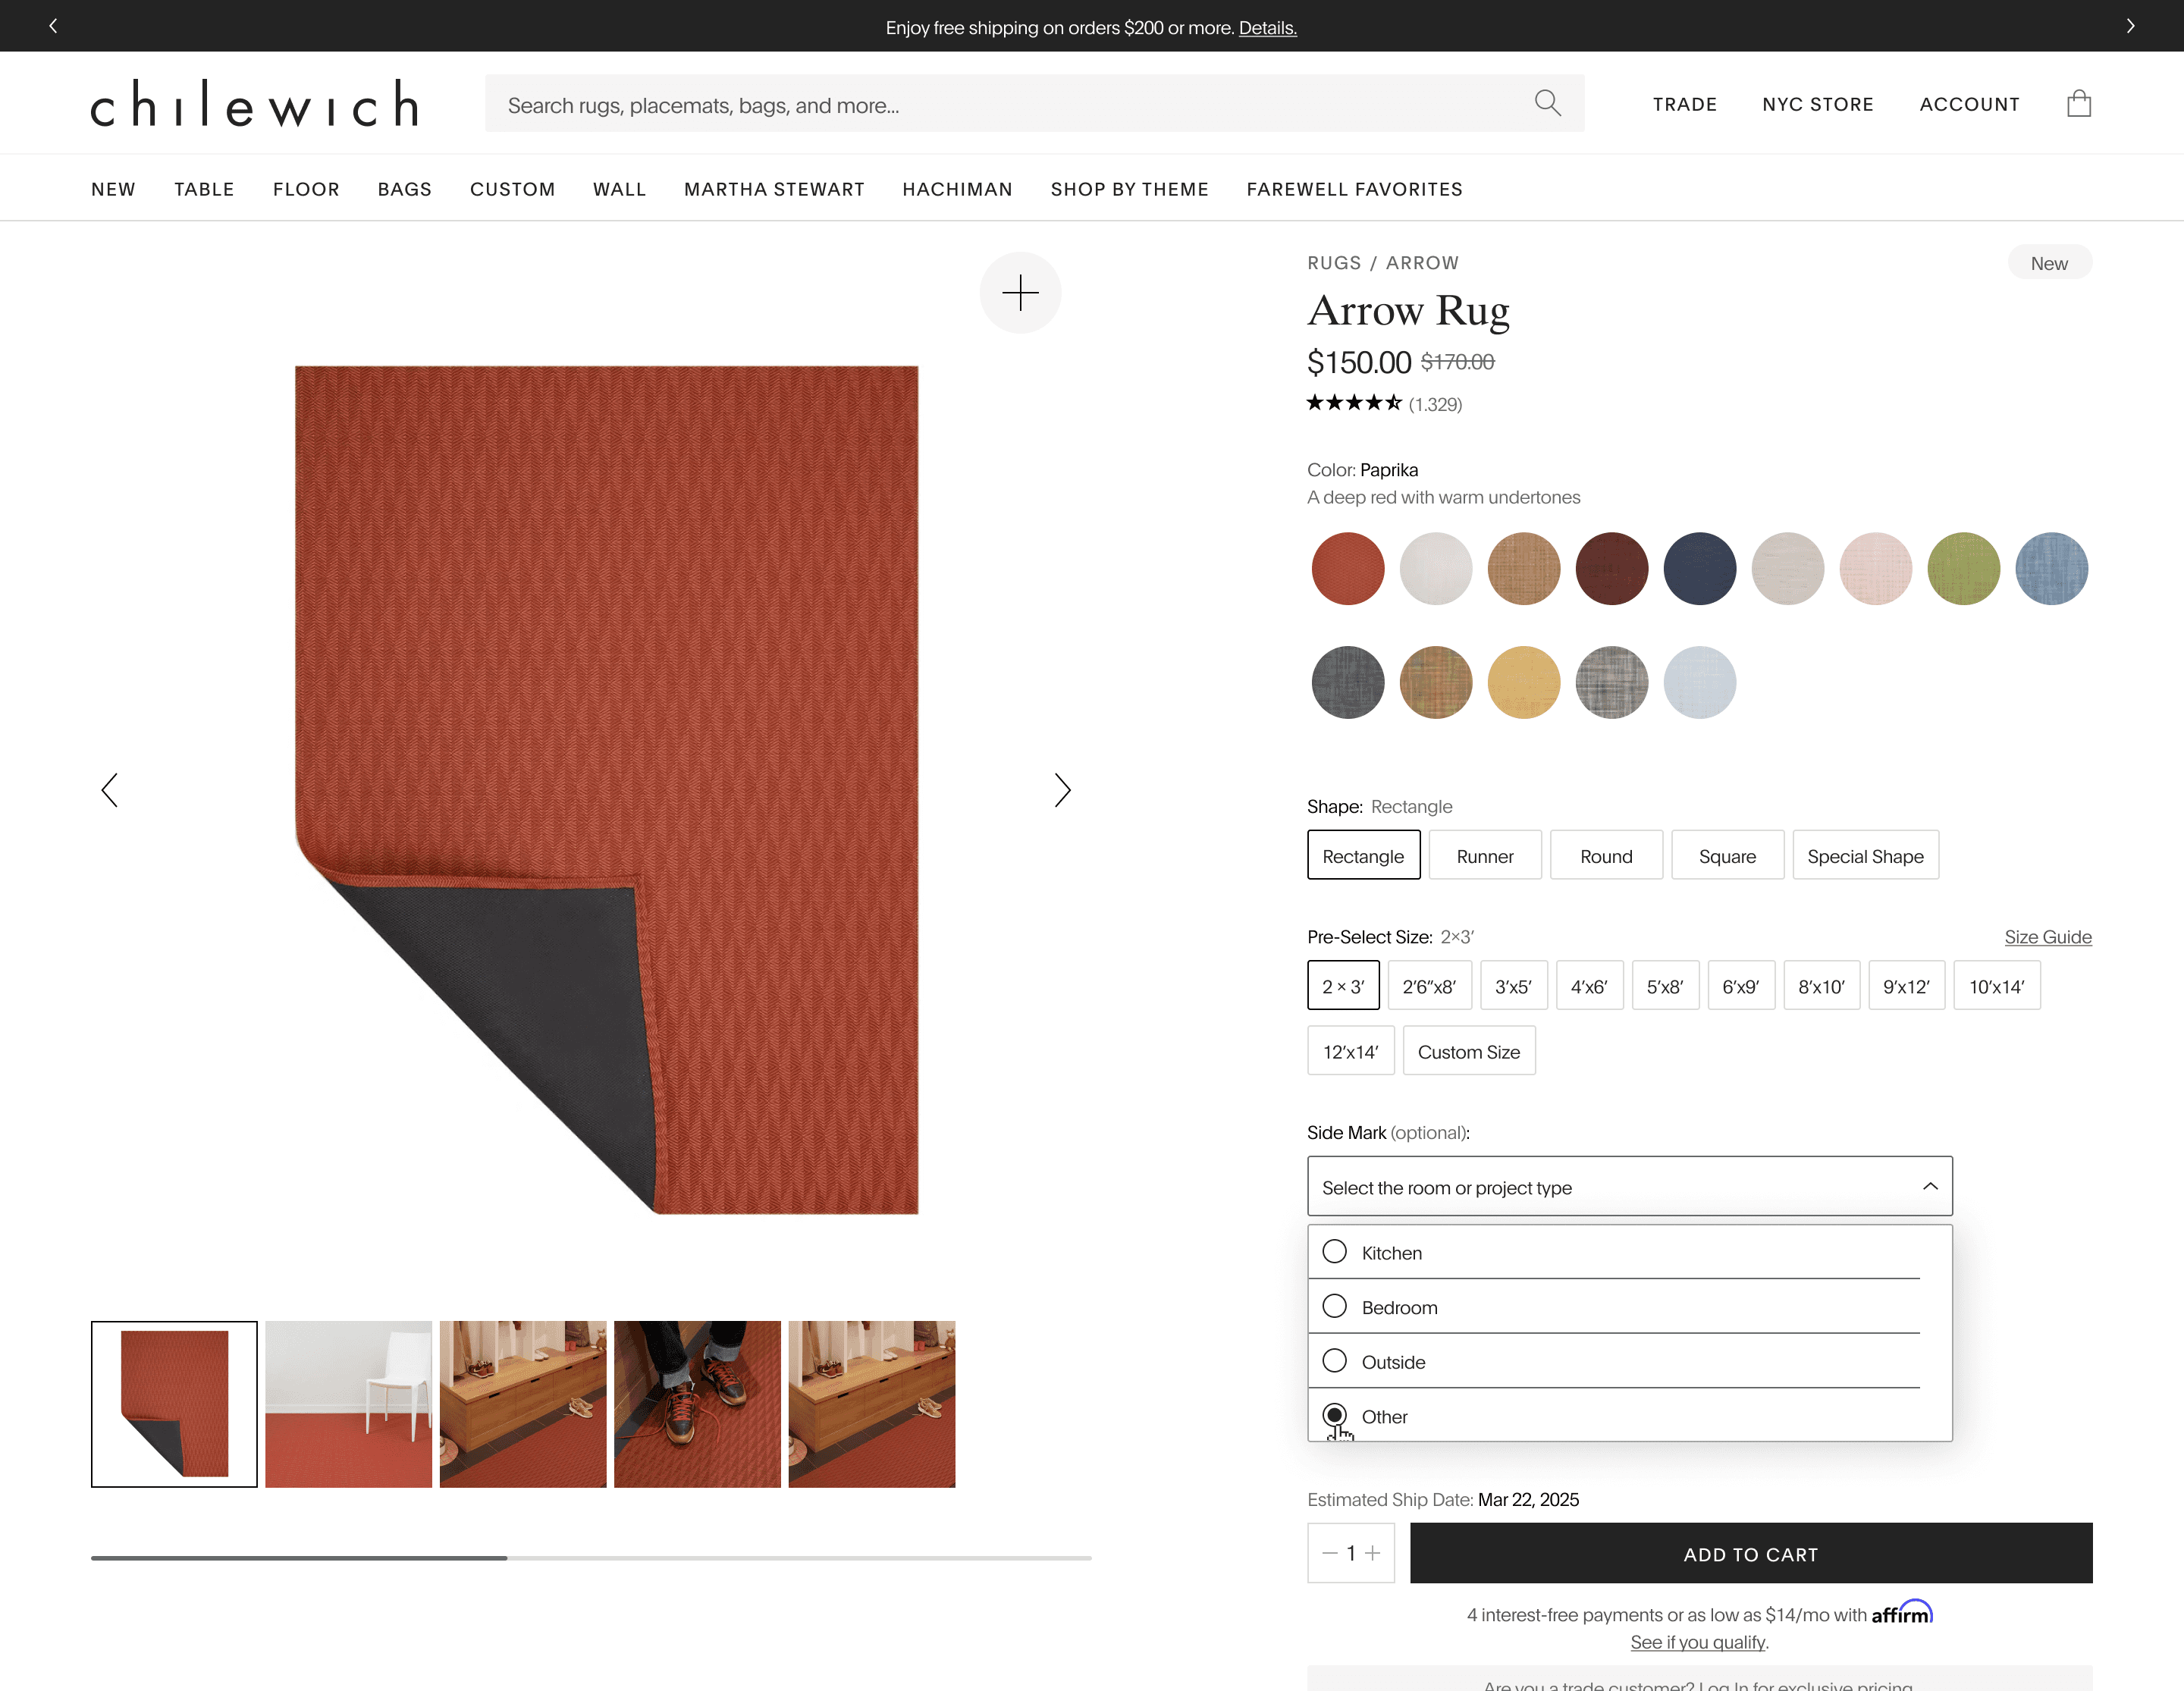
Task: Decrease quantity with minus icon
Action: 1329,1553
